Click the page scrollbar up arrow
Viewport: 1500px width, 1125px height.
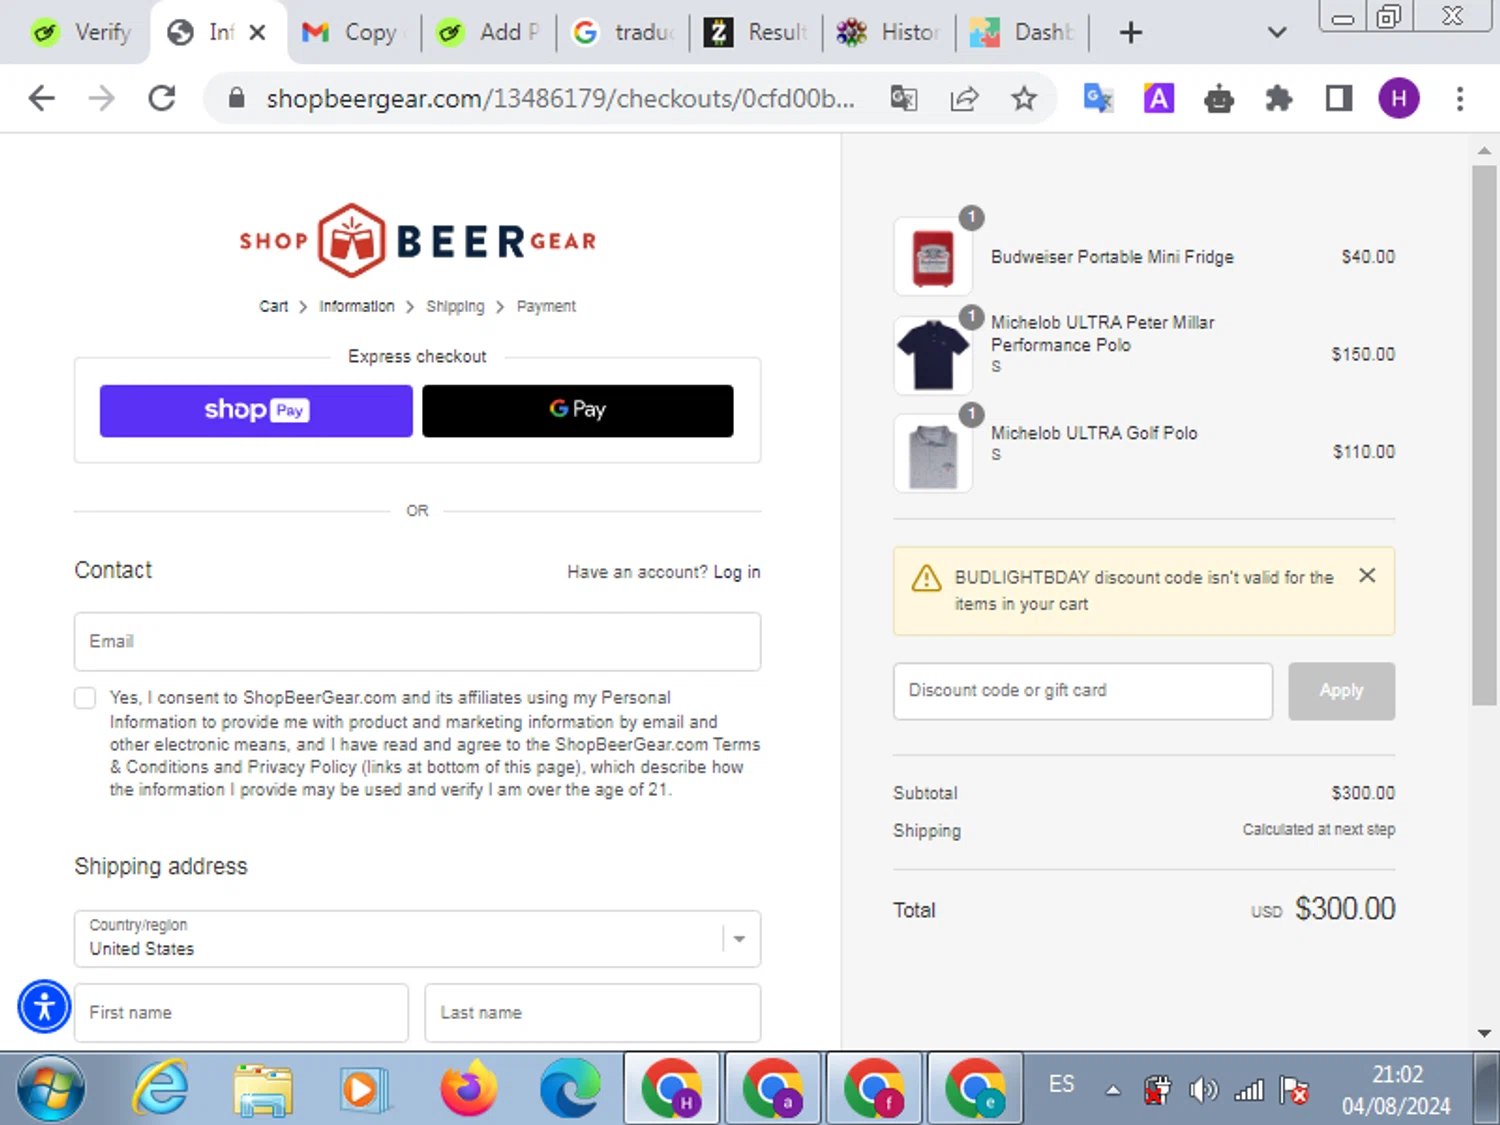click(x=1484, y=150)
